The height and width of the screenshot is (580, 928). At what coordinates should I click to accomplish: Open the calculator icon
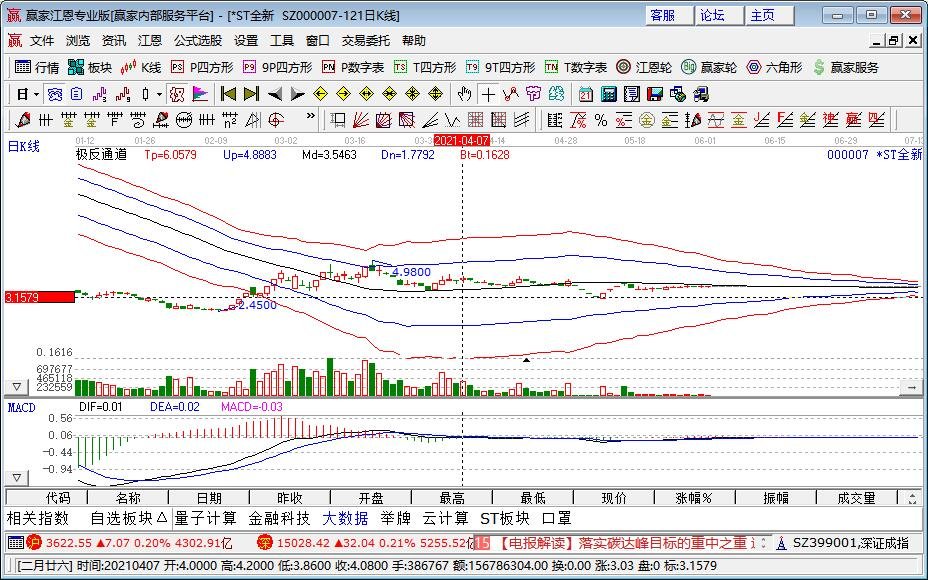click(x=608, y=94)
